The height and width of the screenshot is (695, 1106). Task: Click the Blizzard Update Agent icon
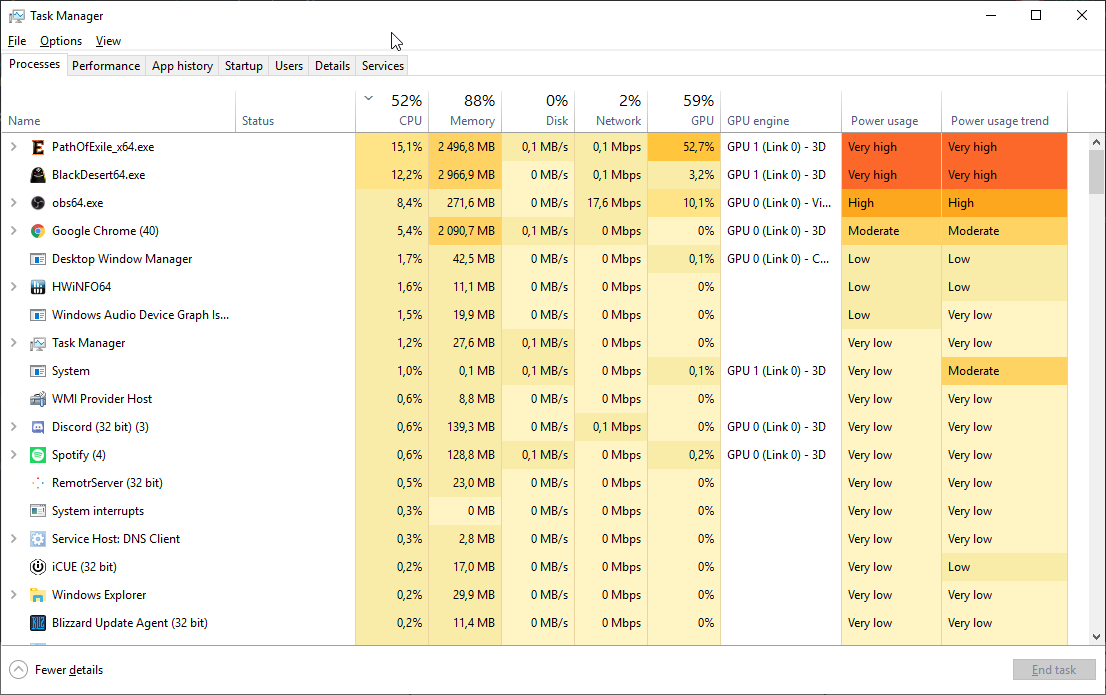pos(38,623)
